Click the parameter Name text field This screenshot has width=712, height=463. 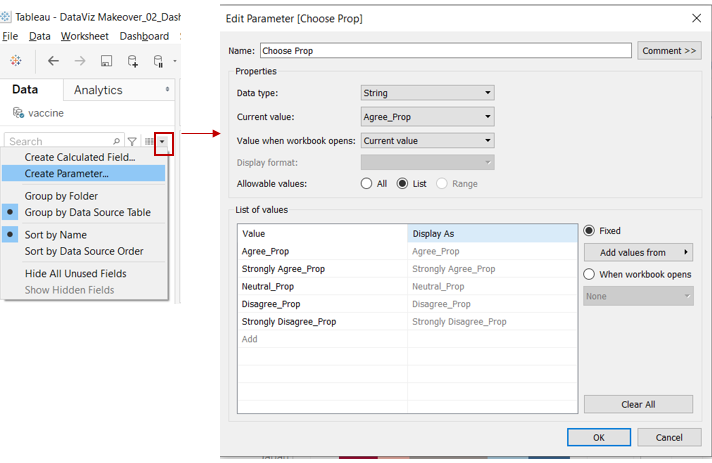[x=445, y=50]
